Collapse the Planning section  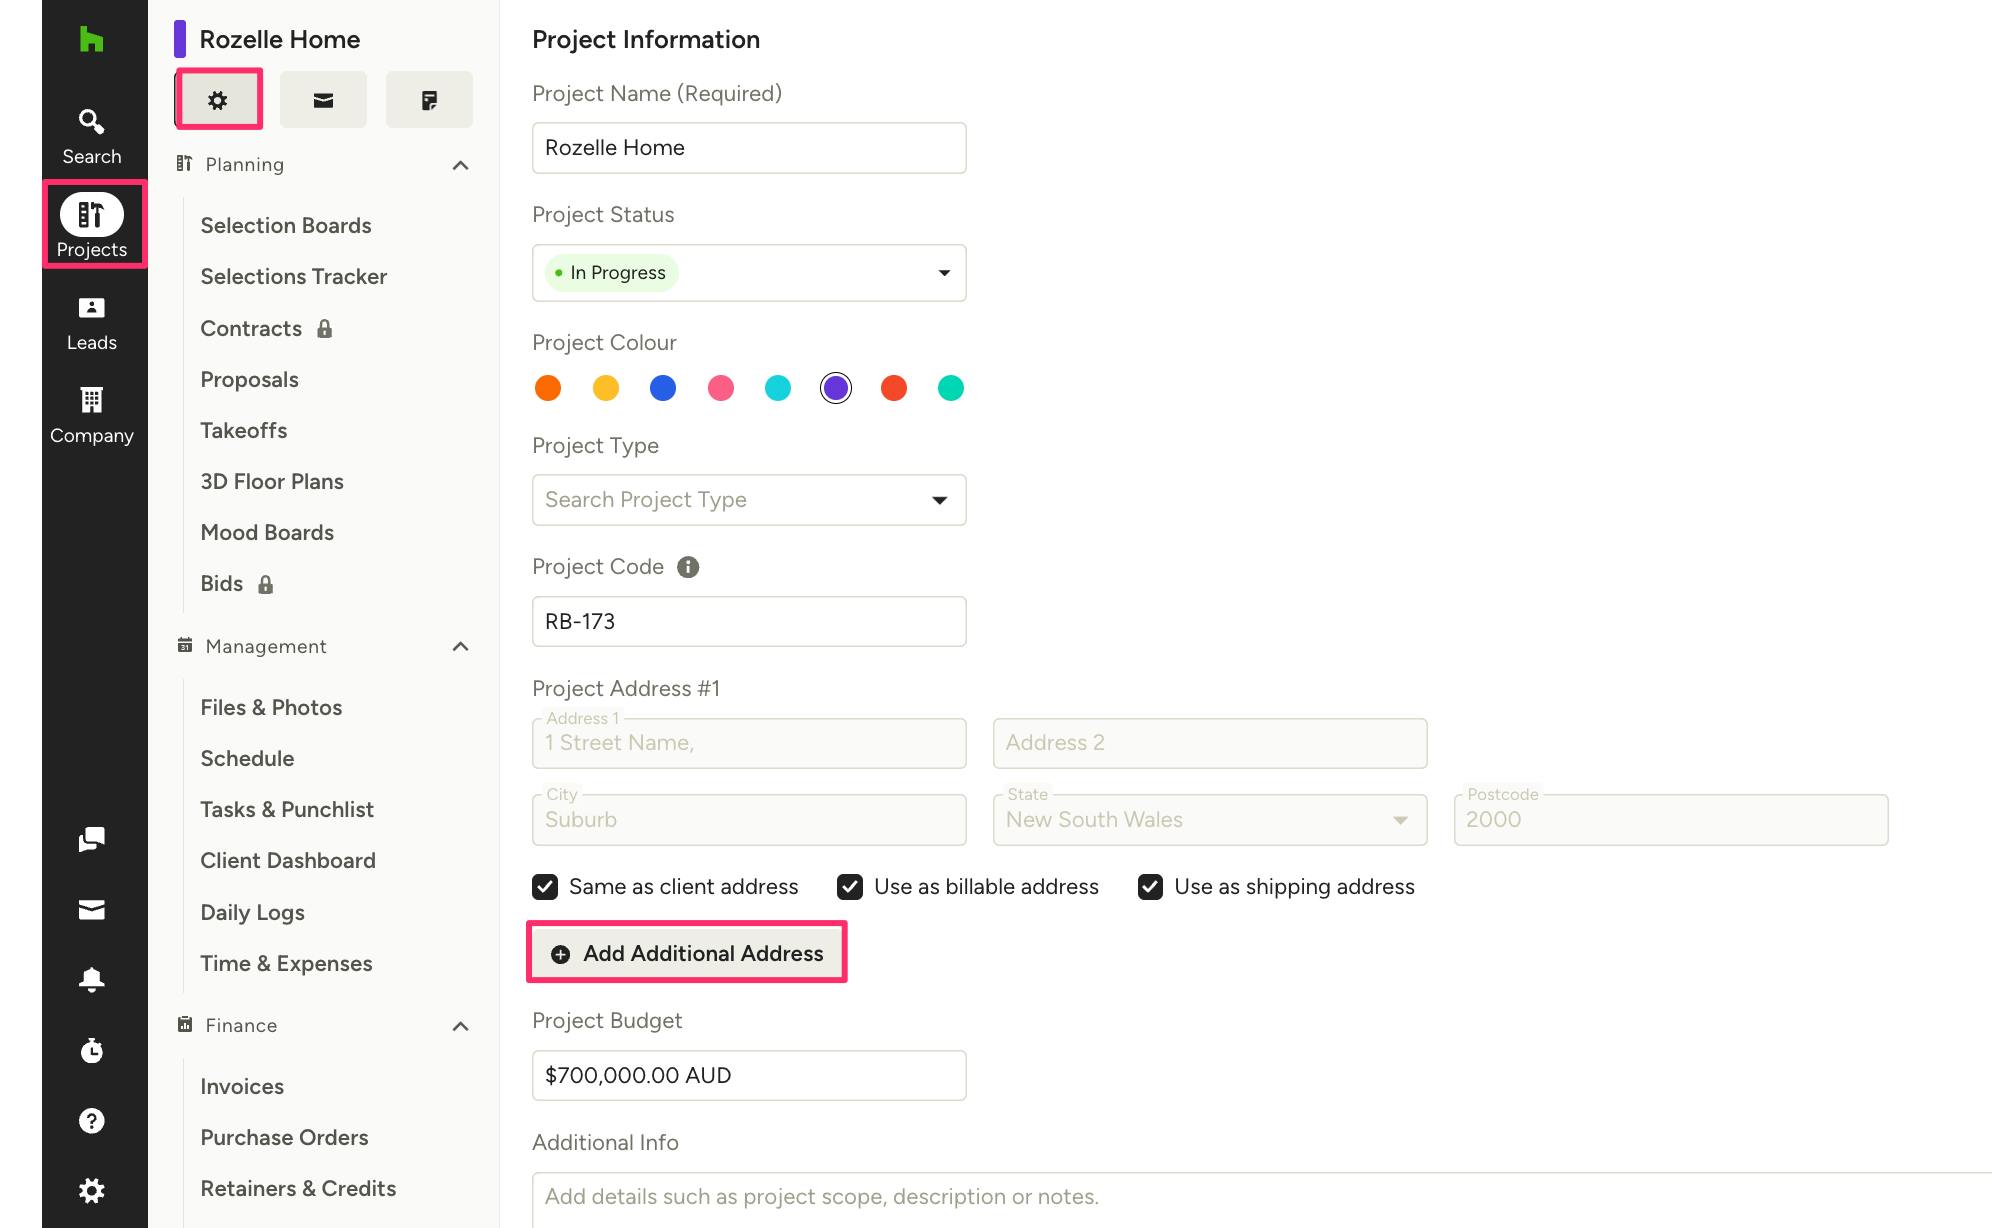tap(460, 165)
